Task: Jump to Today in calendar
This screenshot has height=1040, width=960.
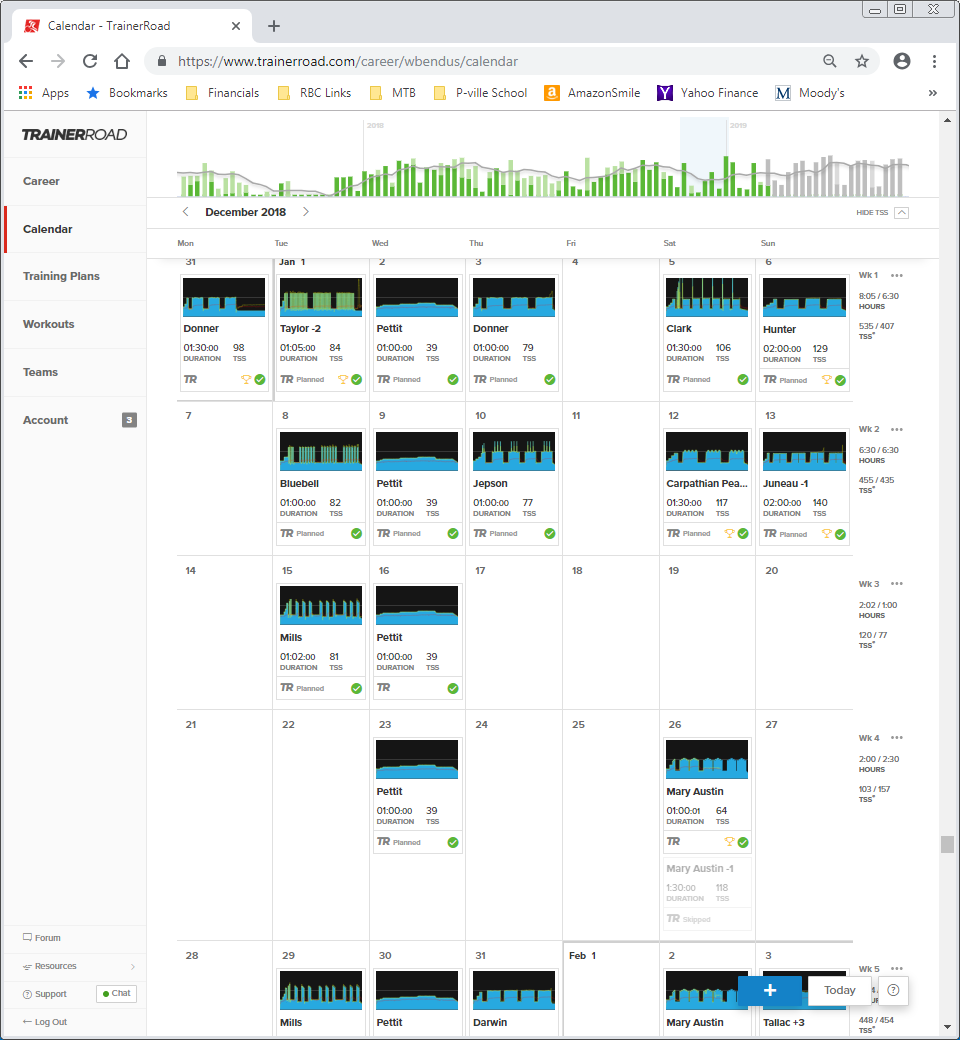Action: coord(839,990)
